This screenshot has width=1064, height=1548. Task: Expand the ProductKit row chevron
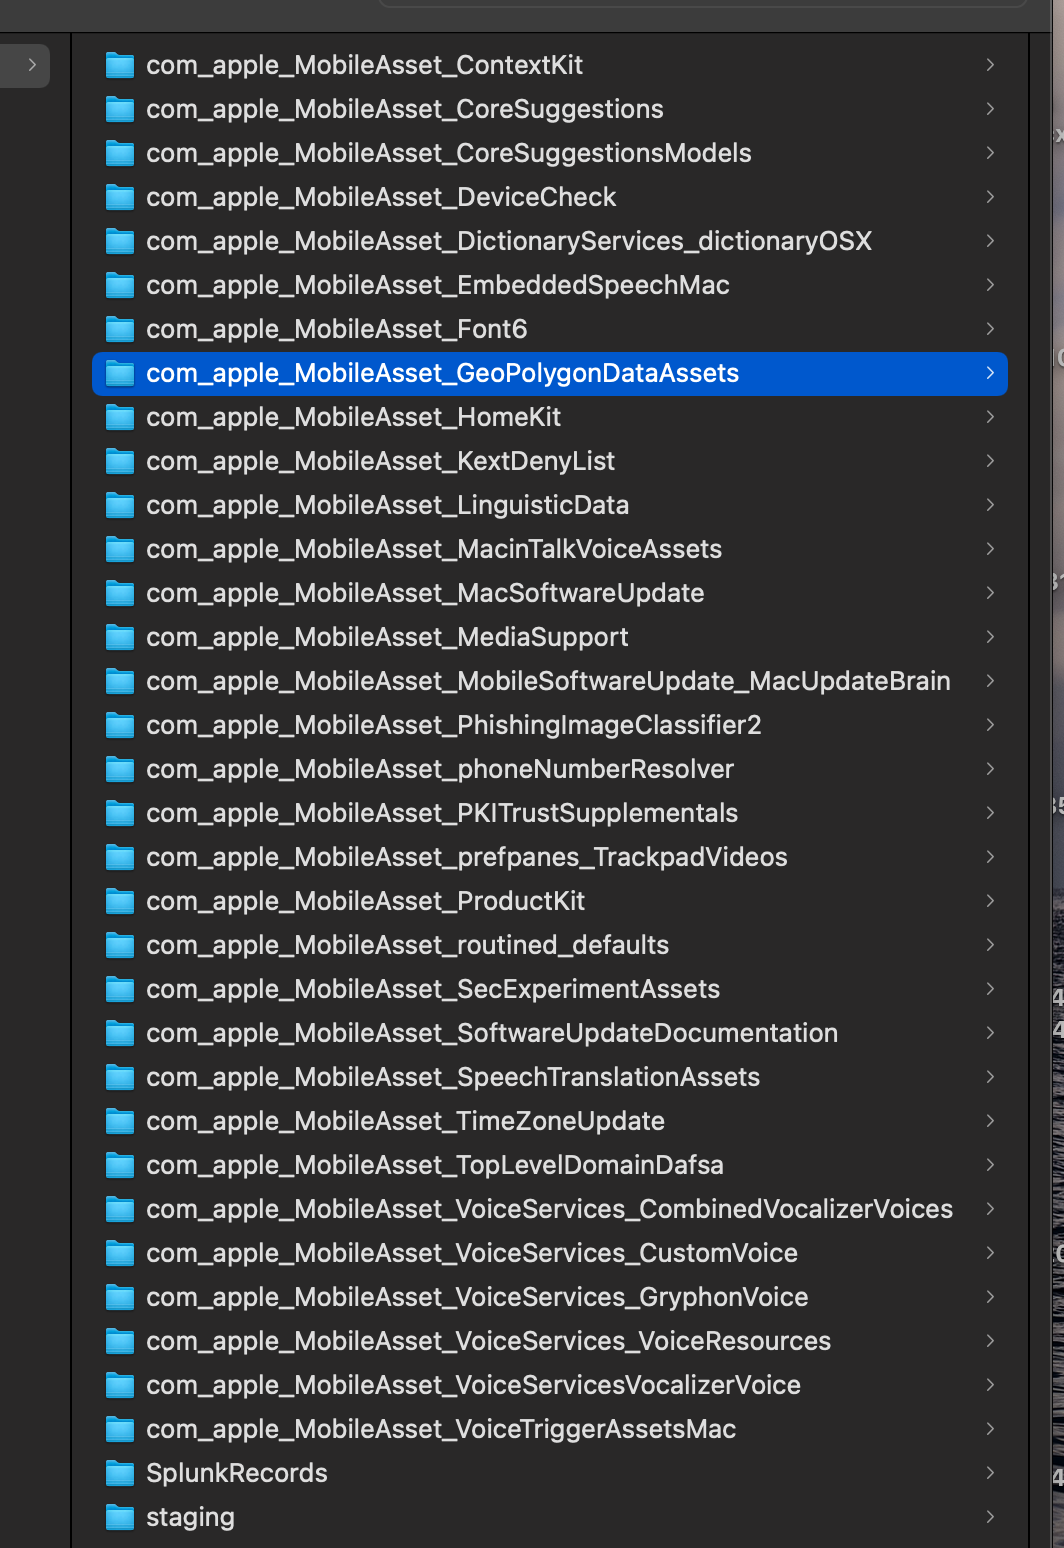990,901
